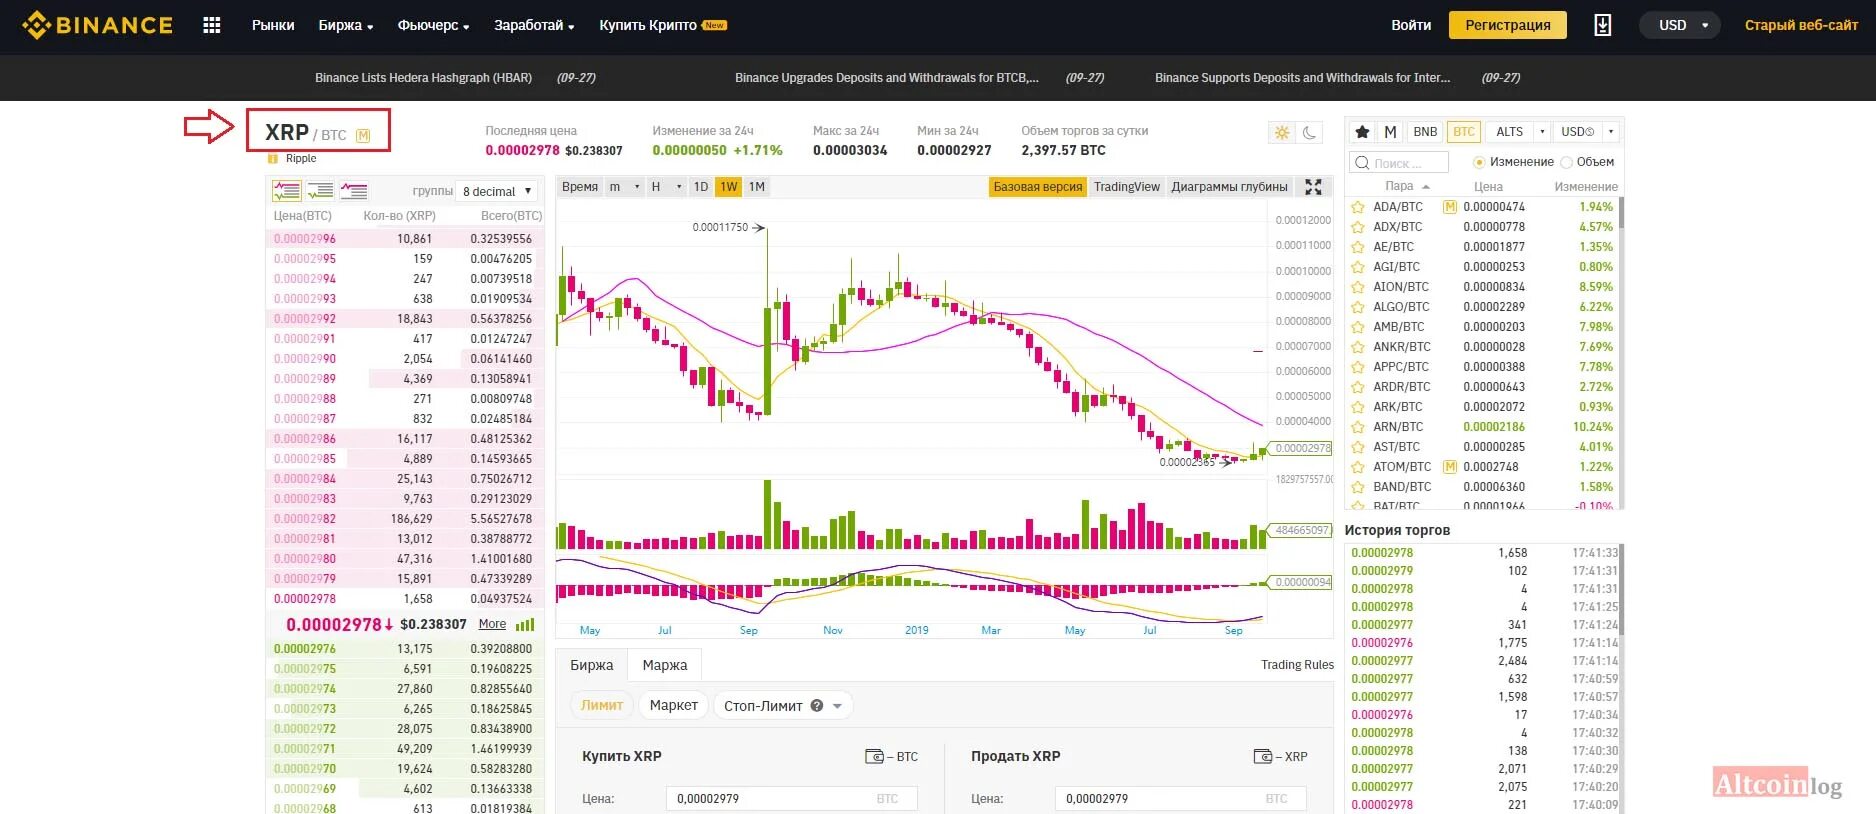Click the More link in order book
1876x814 pixels.
492,624
